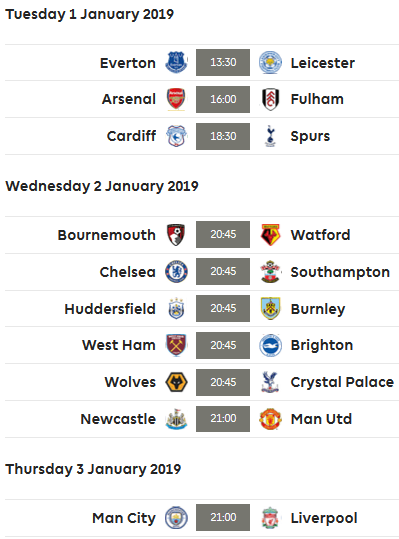Click the Everton club crest

click(x=176, y=63)
